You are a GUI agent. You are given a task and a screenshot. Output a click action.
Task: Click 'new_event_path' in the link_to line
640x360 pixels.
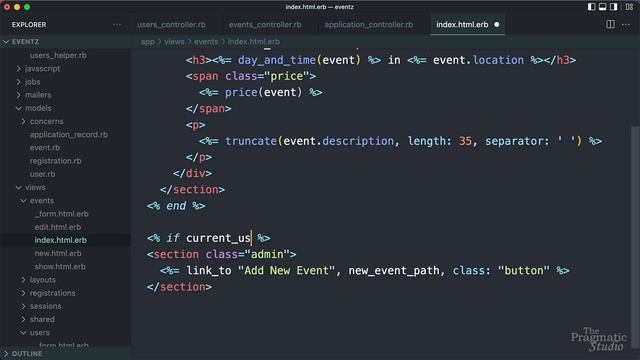394,271
